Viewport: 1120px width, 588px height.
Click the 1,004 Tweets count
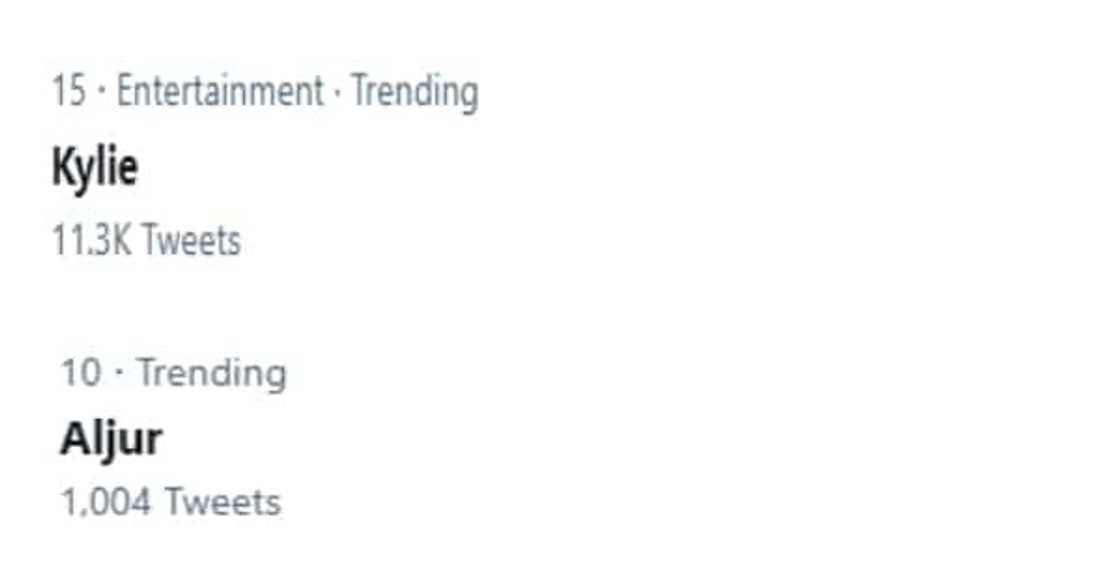(171, 501)
